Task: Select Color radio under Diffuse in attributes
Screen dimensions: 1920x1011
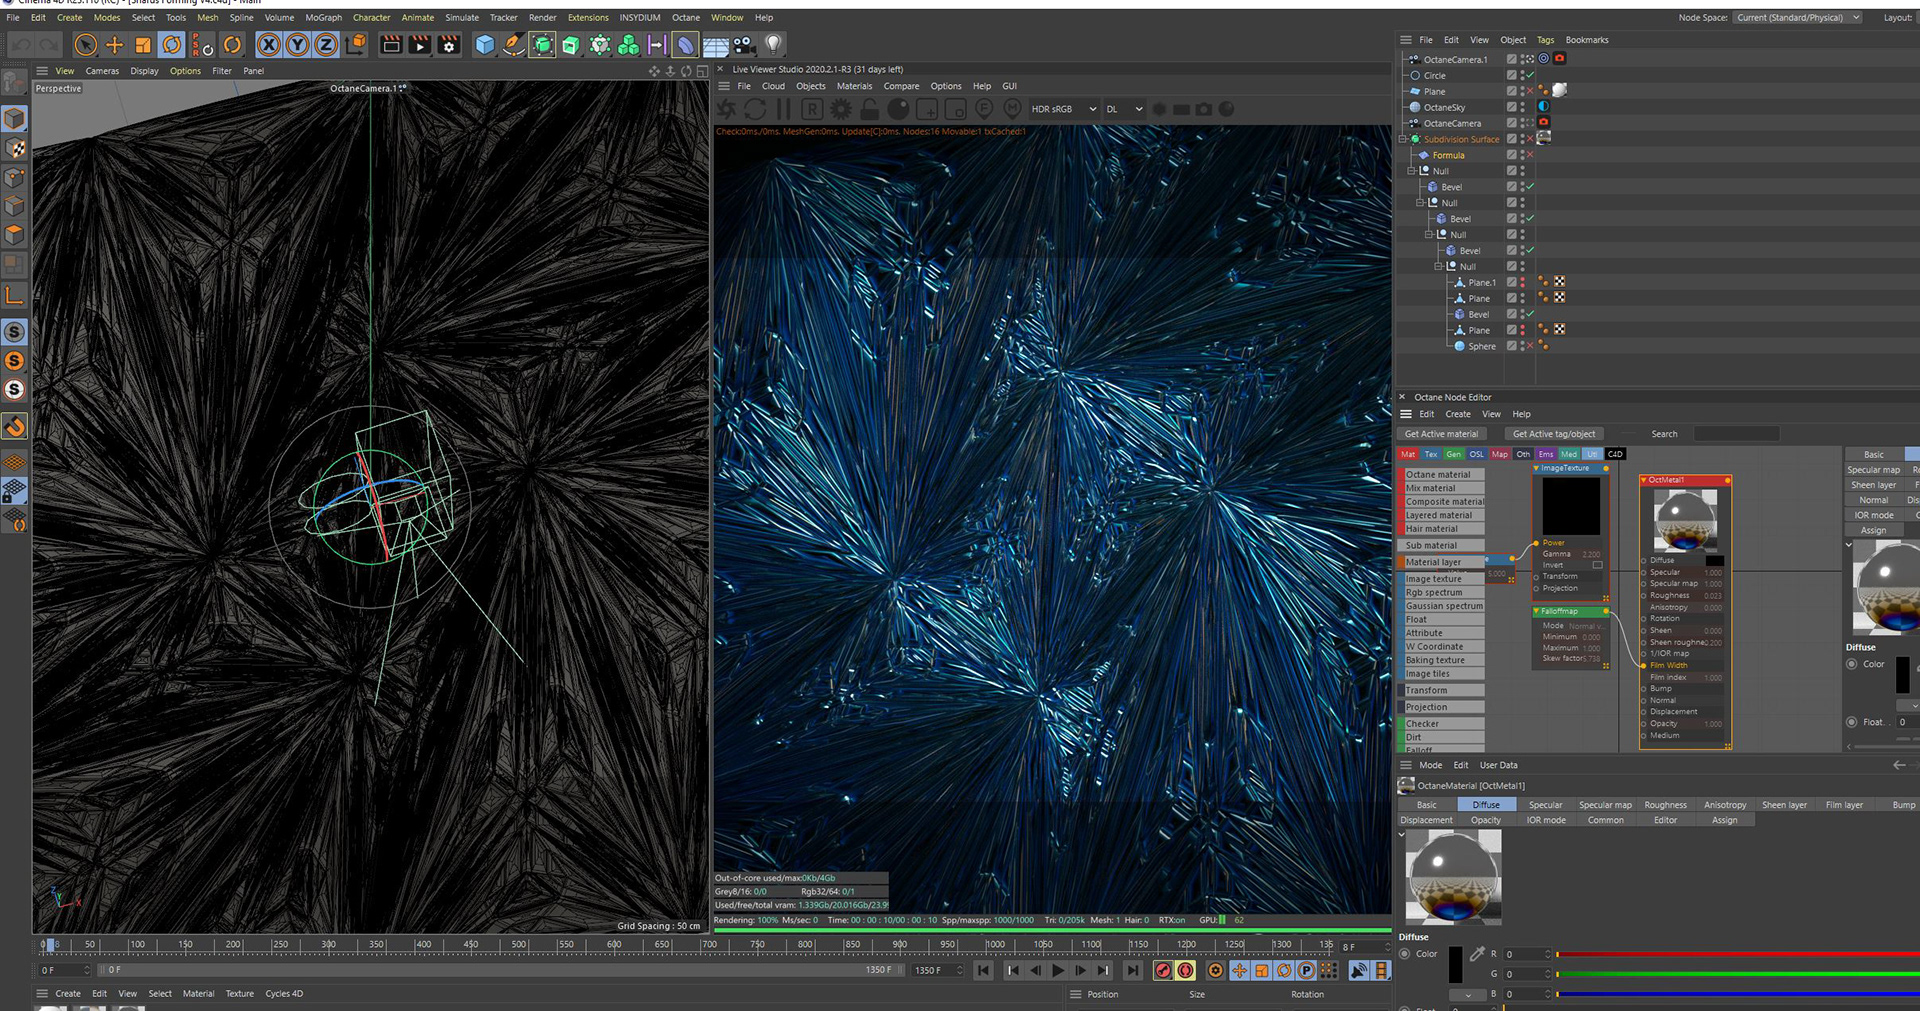Action: pos(1405,954)
